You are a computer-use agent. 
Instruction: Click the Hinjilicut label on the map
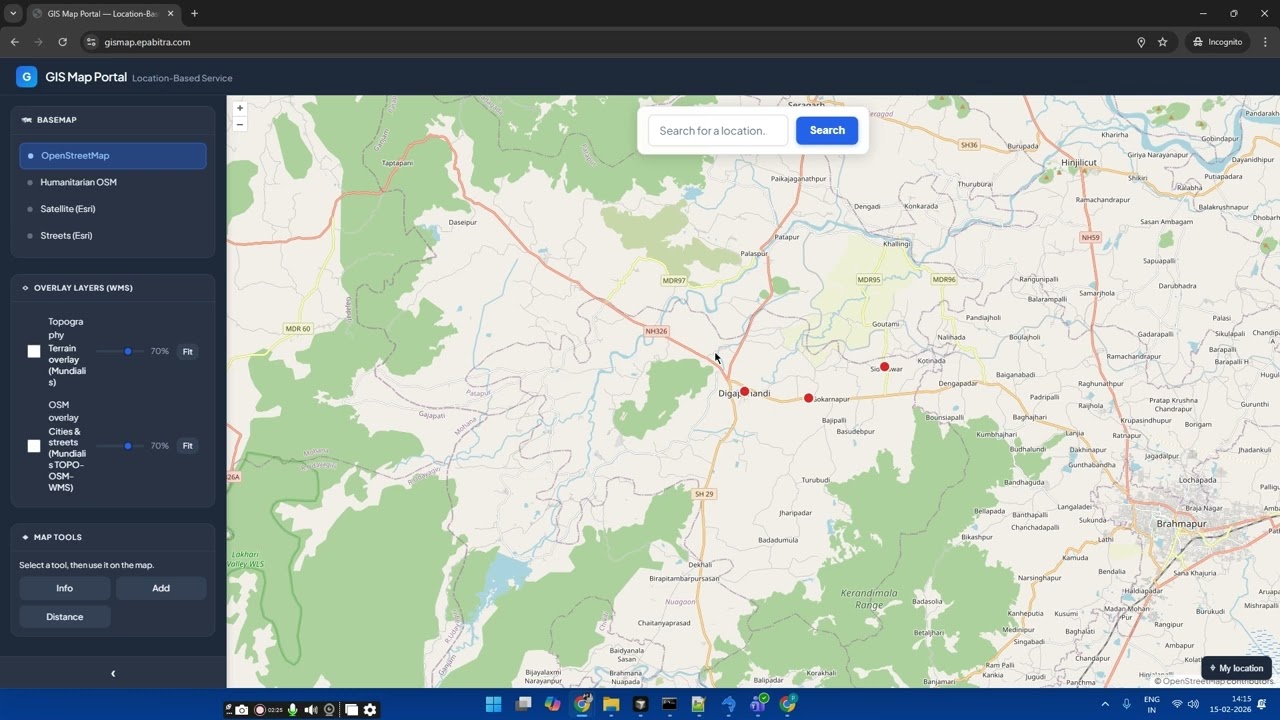coord(1079,162)
